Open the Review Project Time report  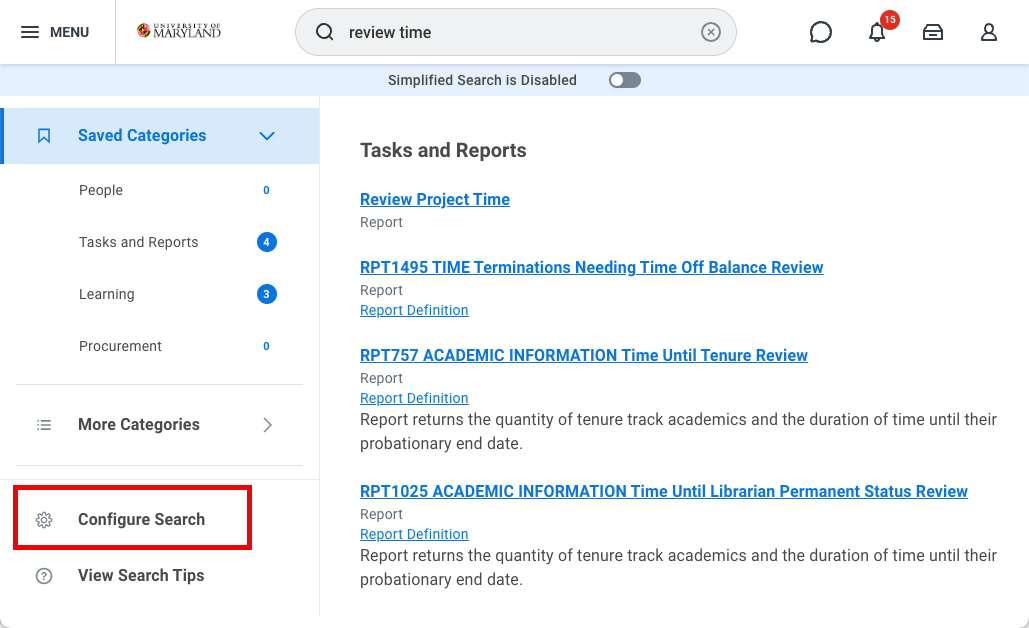(434, 199)
